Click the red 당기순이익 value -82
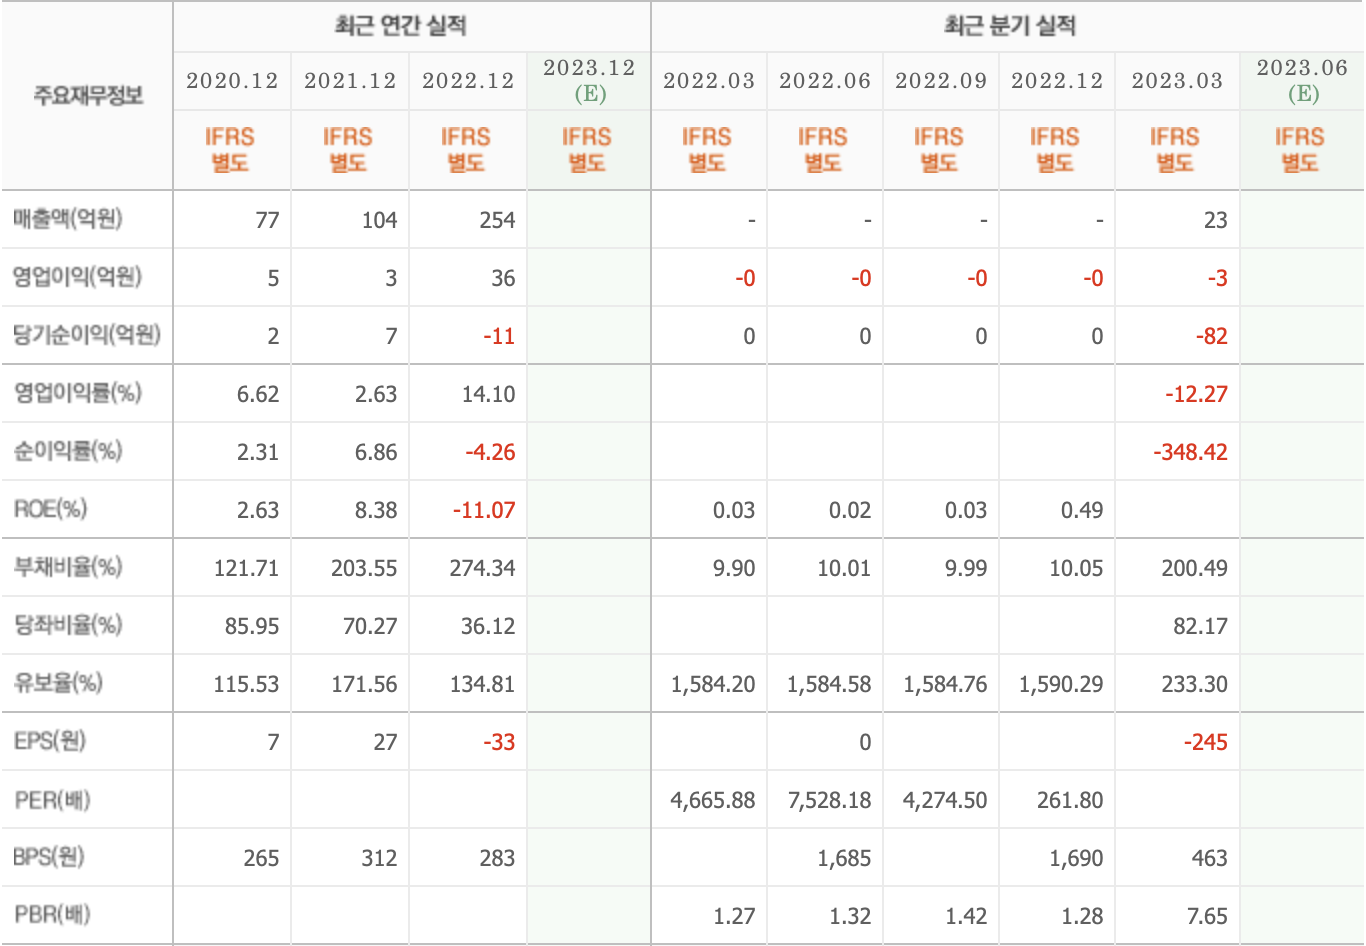The image size is (1366, 946). point(1211,336)
